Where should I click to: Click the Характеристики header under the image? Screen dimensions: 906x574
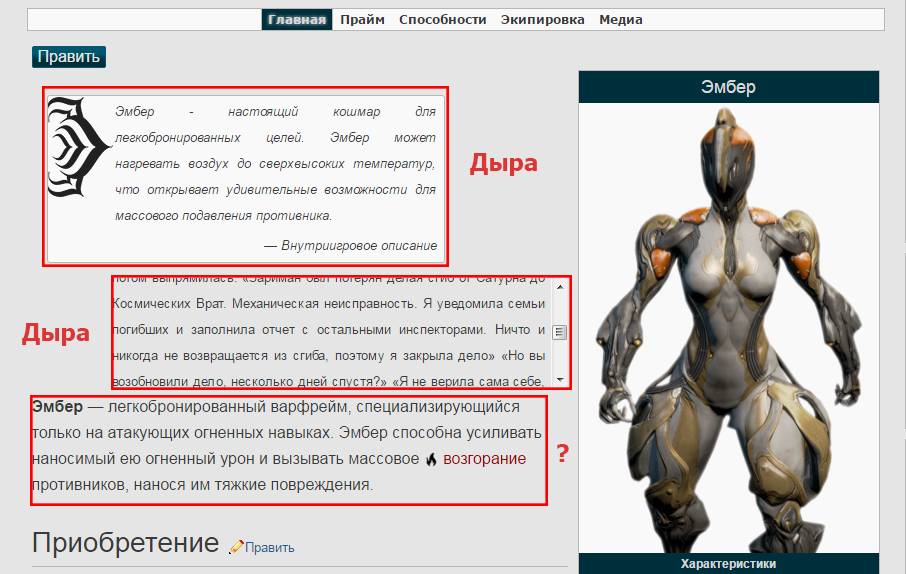click(x=729, y=564)
